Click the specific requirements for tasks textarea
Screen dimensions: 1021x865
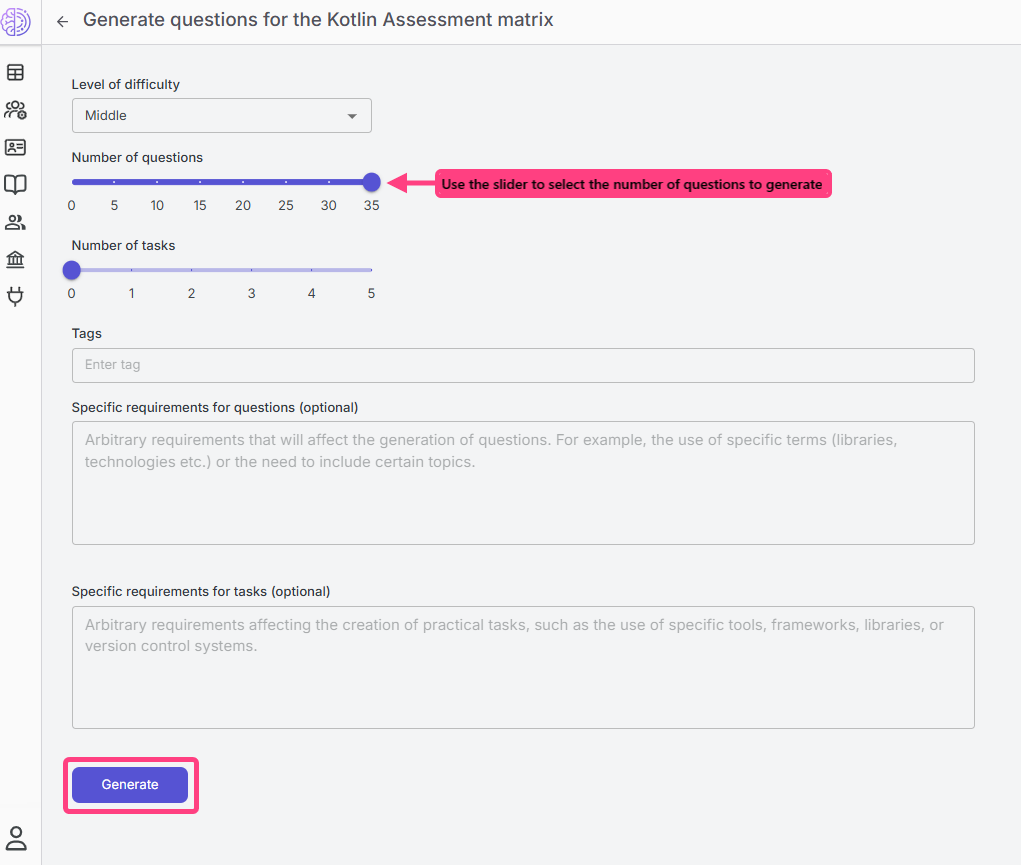[x=523, y=667]
